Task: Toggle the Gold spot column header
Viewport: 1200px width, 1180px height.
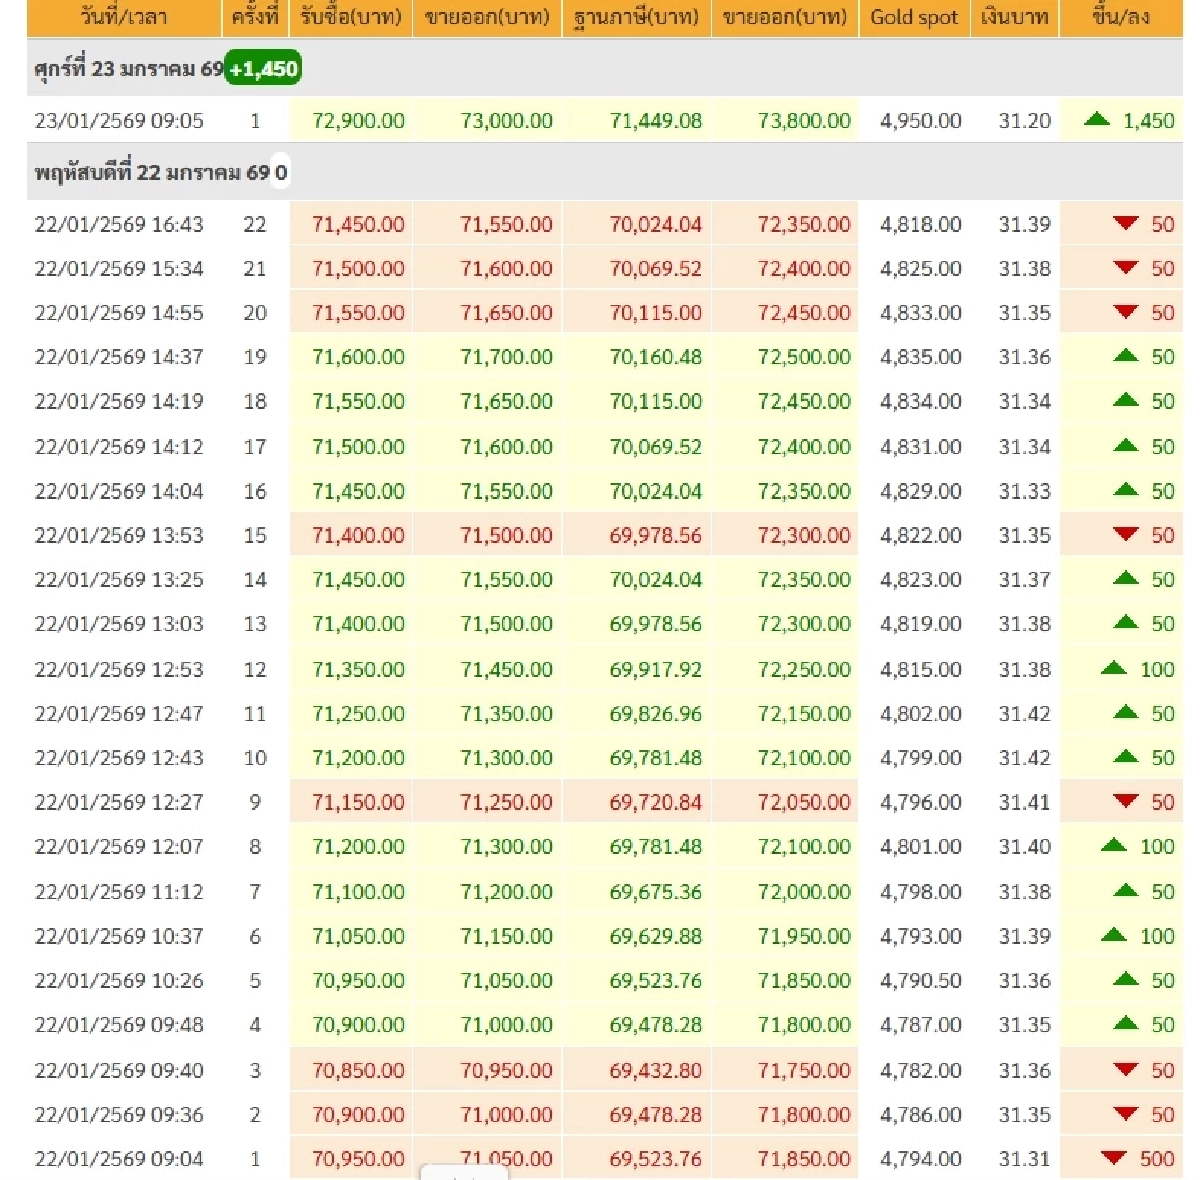Action: pos(913,17)
